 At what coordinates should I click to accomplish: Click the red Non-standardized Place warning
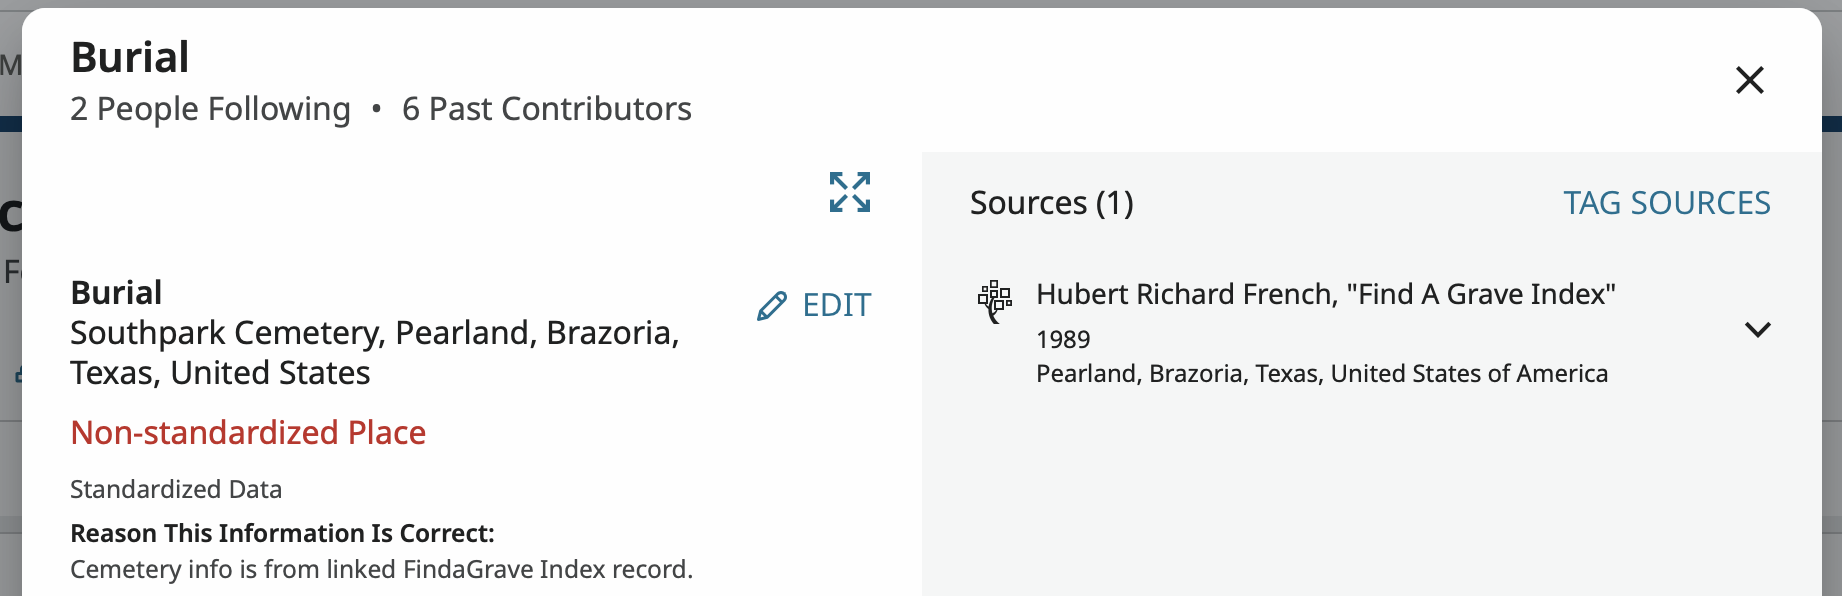(x=248, y=432)
